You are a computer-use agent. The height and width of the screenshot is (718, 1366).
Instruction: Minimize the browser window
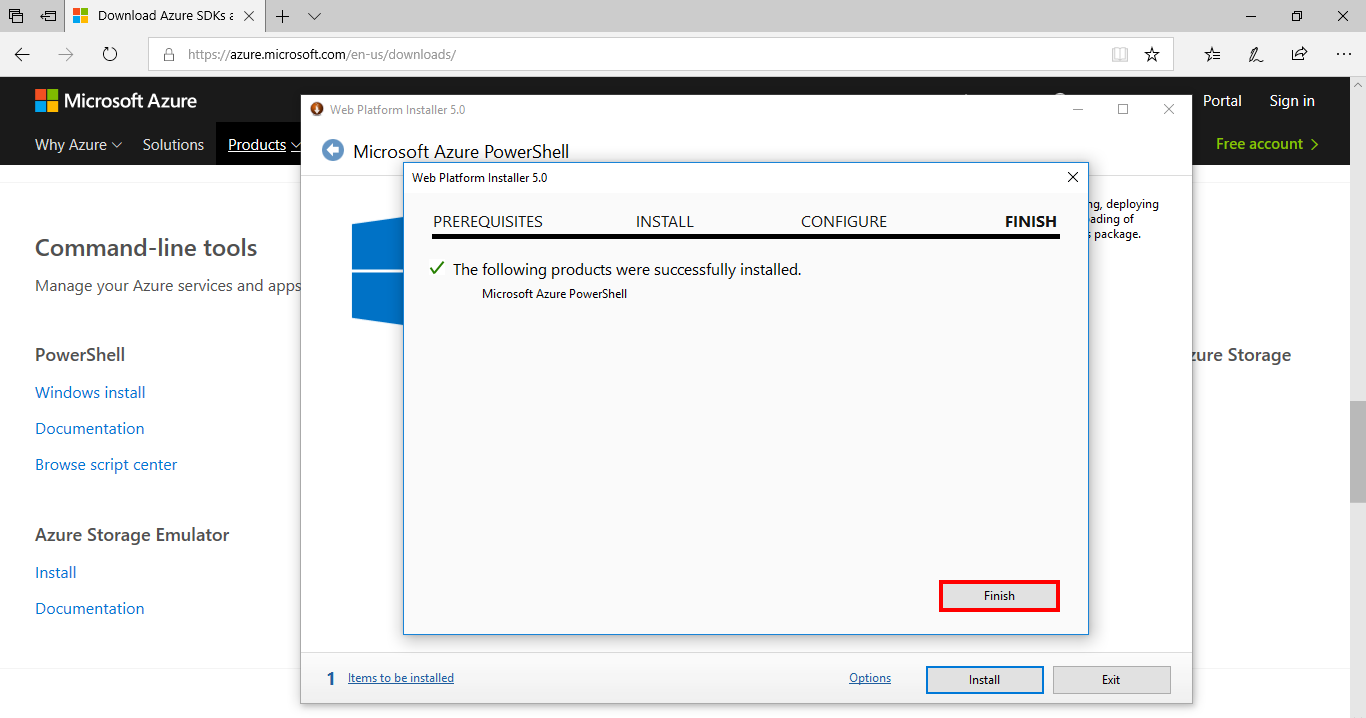[1251, 16]
